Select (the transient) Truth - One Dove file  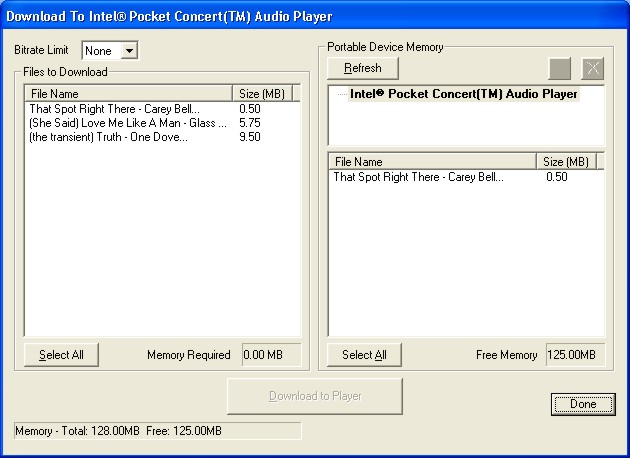[x=108, y=137]
